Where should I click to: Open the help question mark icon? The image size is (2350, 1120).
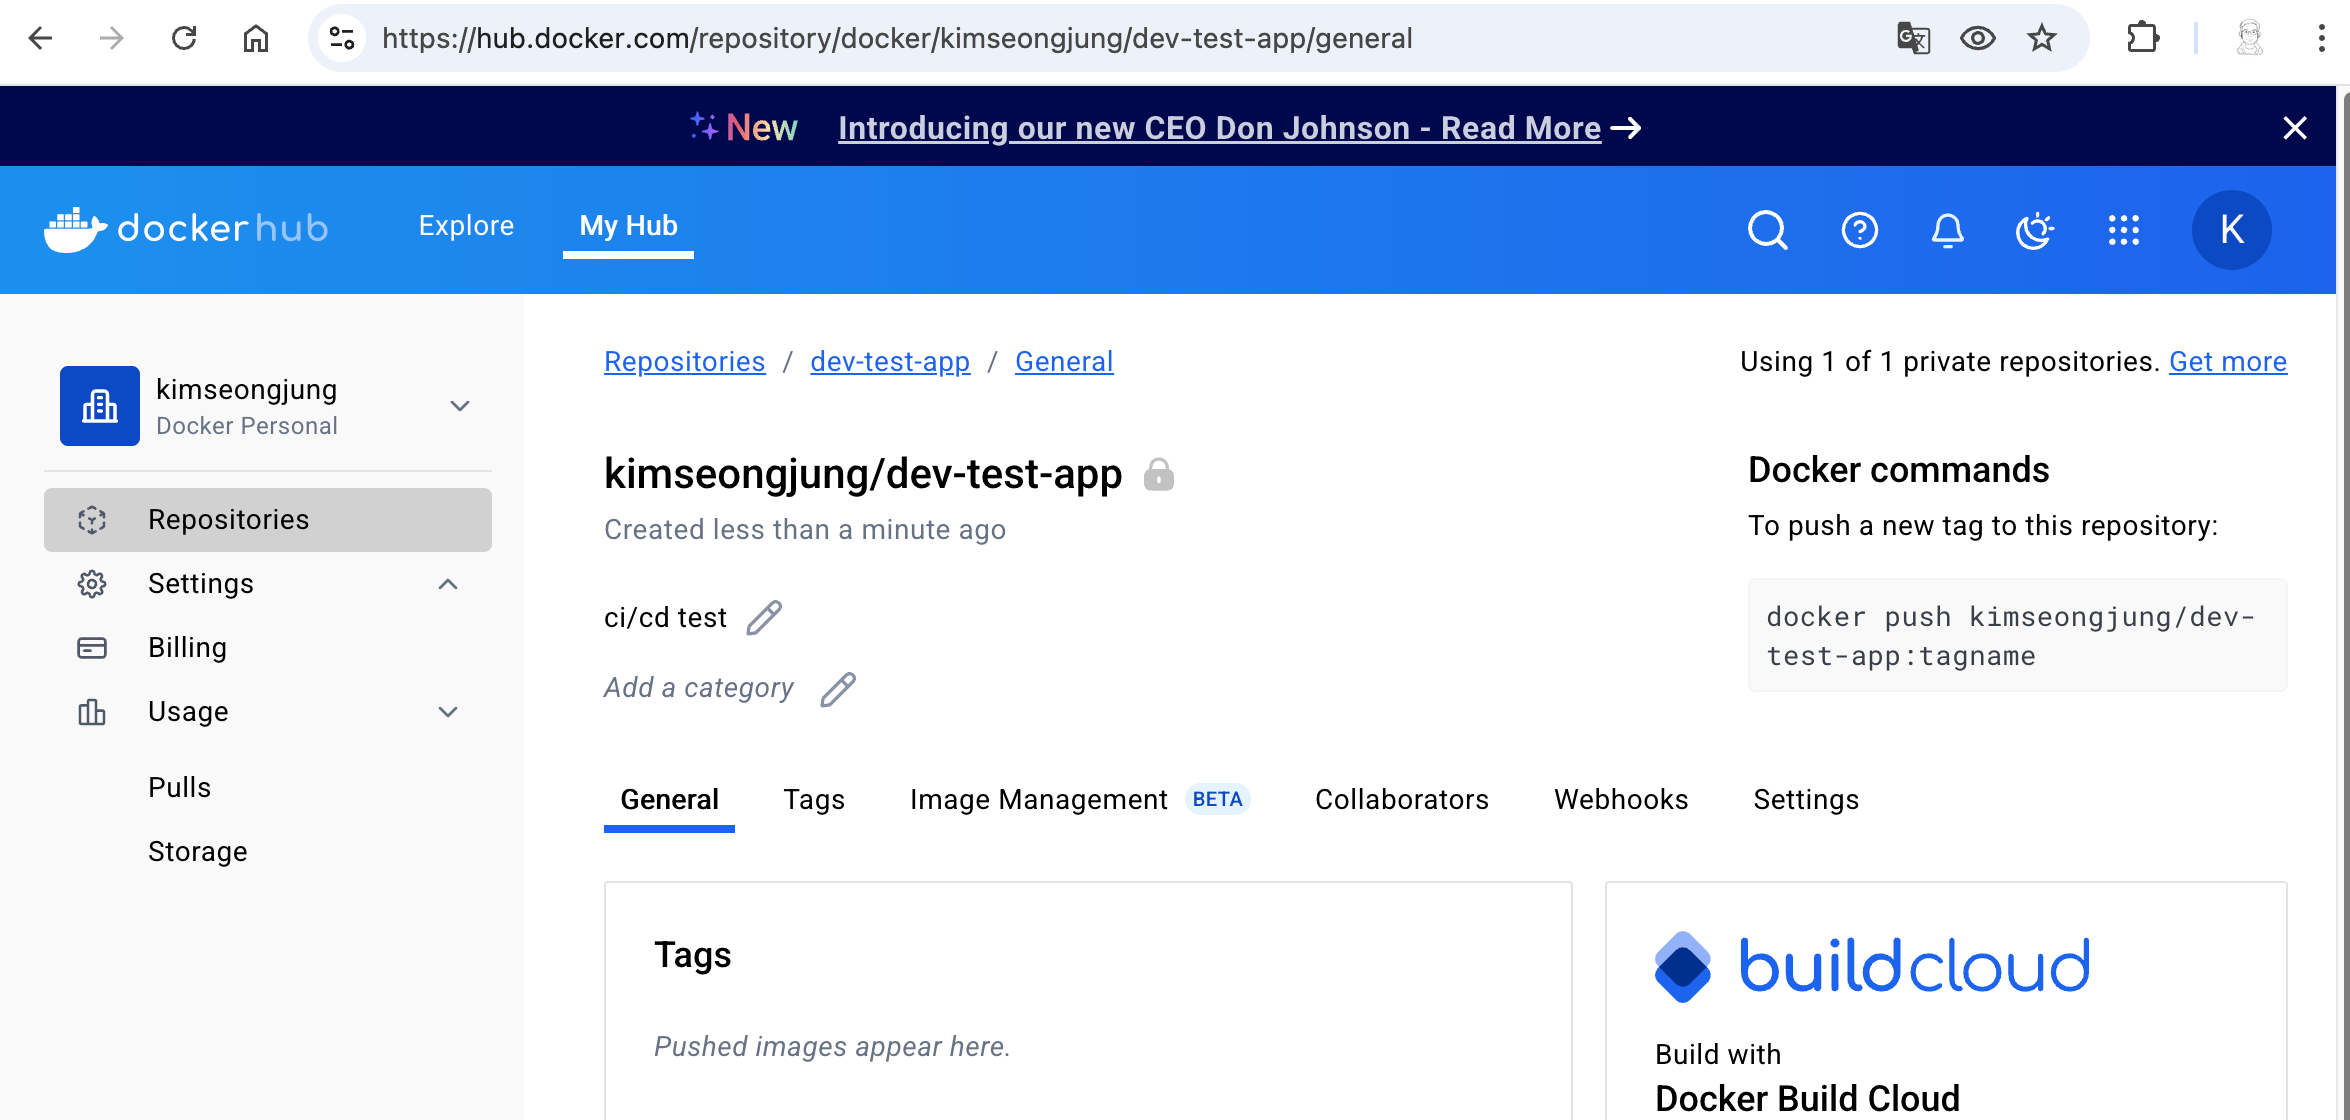(1860, 230)
